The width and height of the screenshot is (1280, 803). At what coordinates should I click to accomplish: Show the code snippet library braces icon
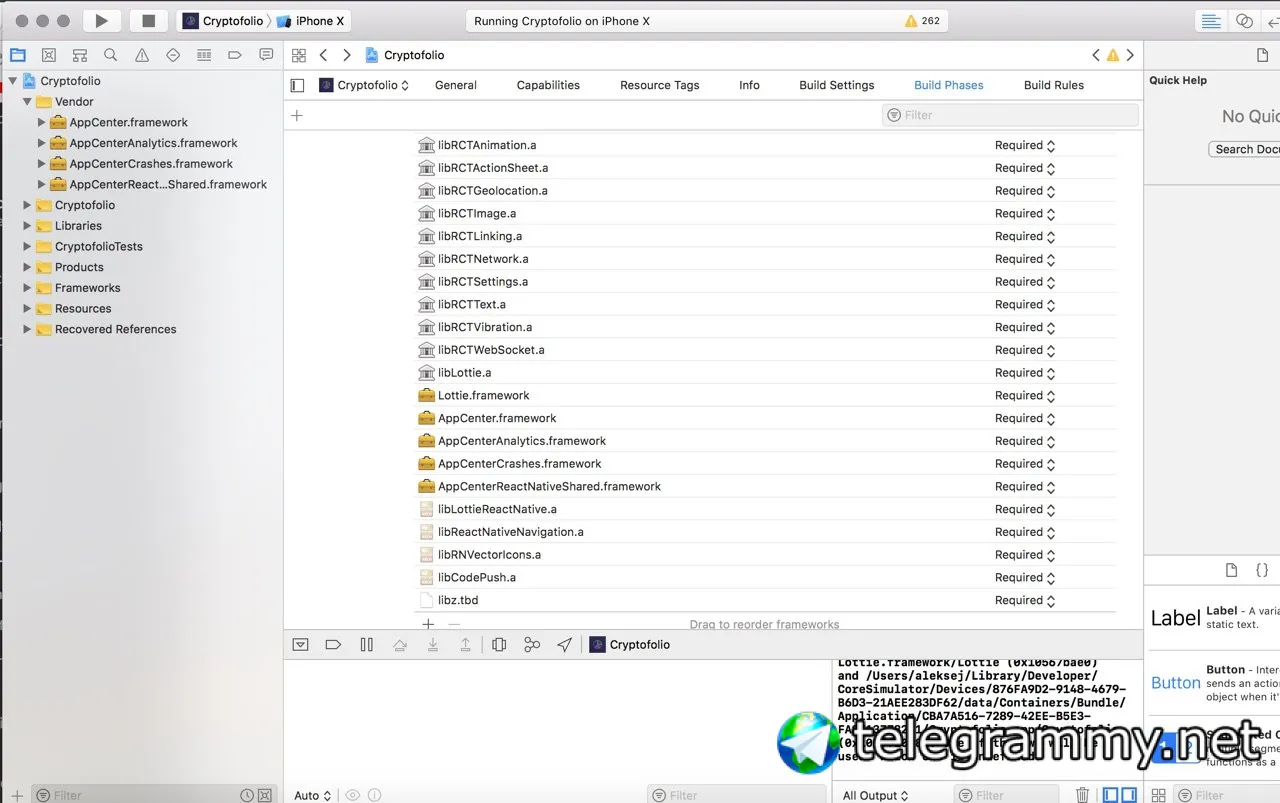pos(1262,570)
